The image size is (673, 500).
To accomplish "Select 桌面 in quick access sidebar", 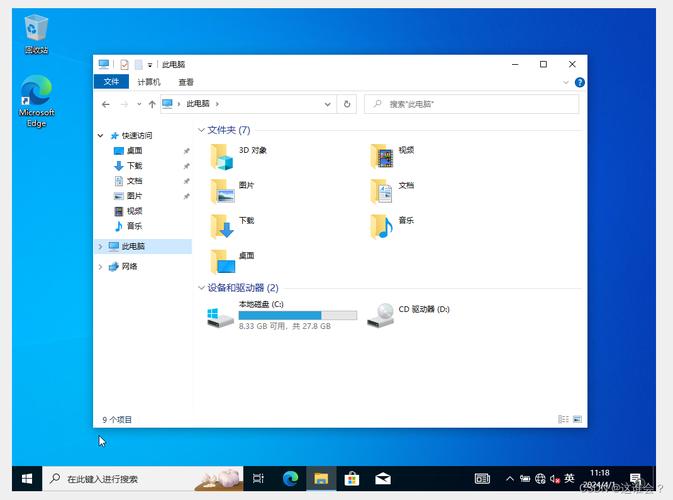I will (134, 151).
